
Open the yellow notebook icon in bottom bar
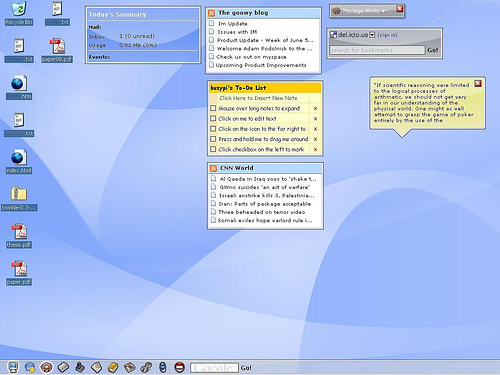click(x=113, y=367)
